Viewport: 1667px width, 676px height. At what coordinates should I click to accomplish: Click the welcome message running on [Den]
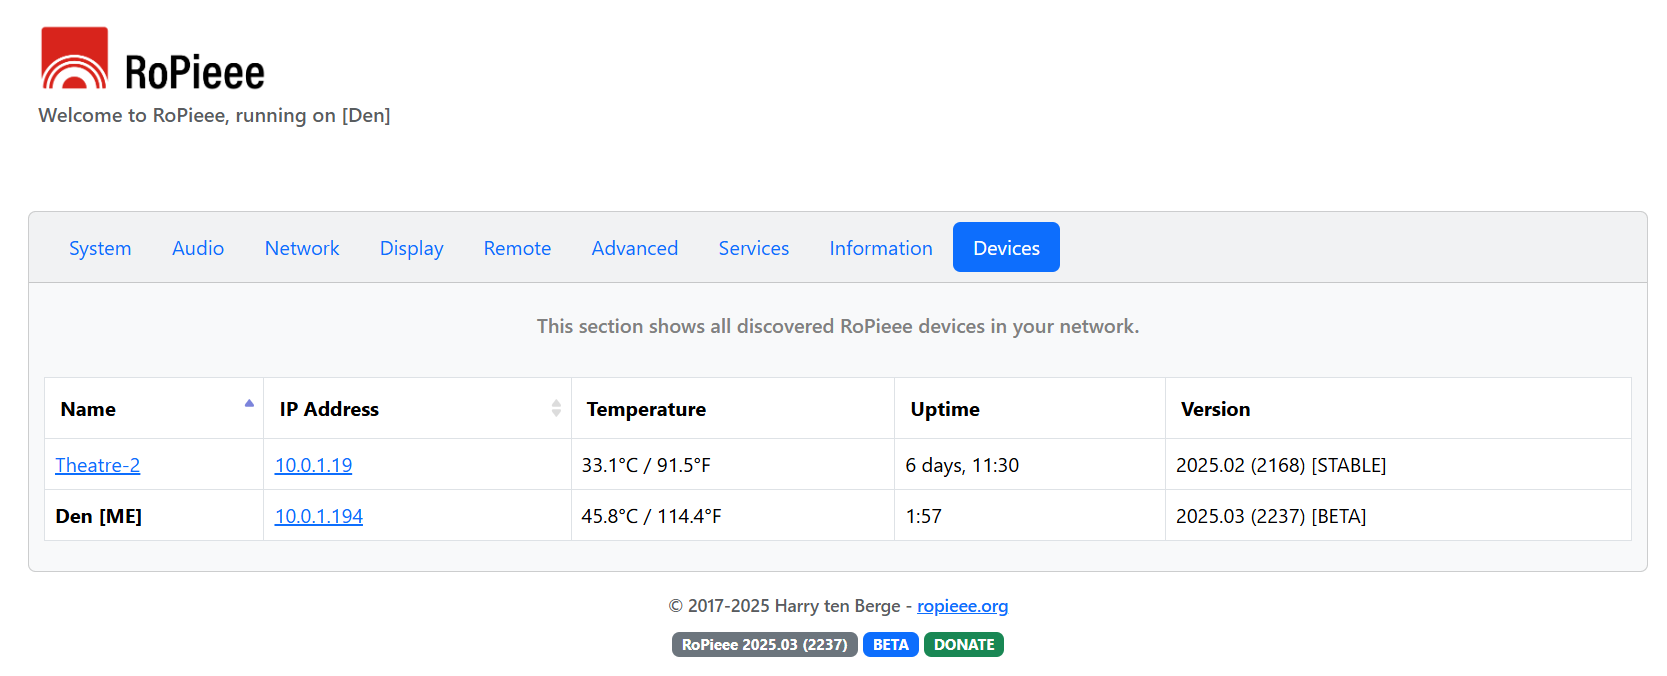[x=214, y=115]
